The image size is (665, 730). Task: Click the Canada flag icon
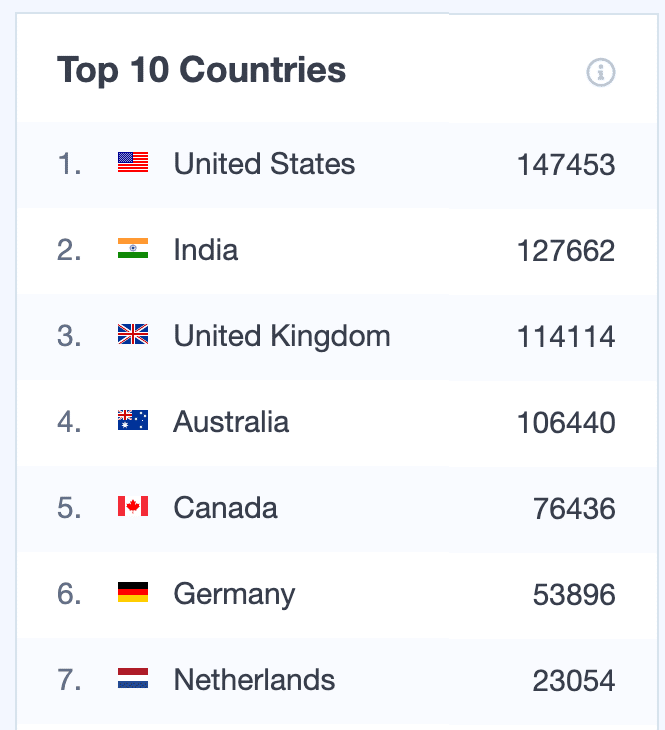[133, 507]
